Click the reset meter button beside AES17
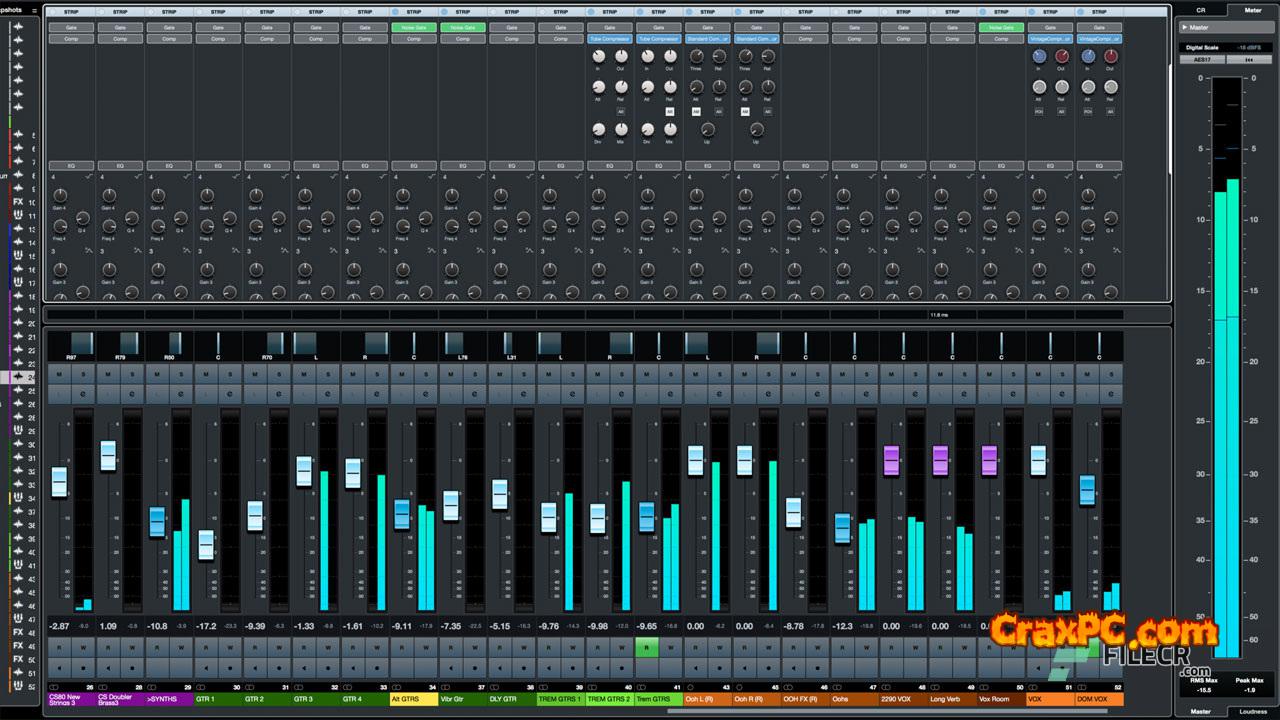The height and width of the screenshot is (720, 1280). 1248,60
